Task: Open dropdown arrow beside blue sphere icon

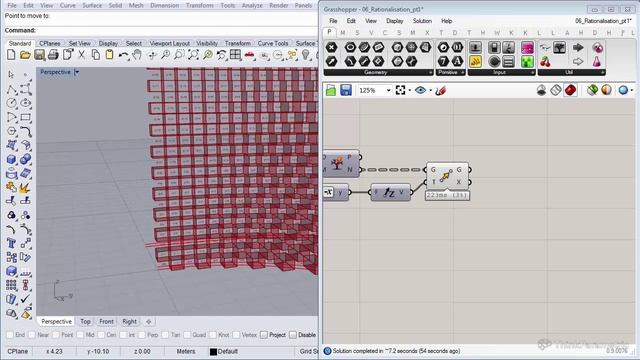Action: point(632,90)
